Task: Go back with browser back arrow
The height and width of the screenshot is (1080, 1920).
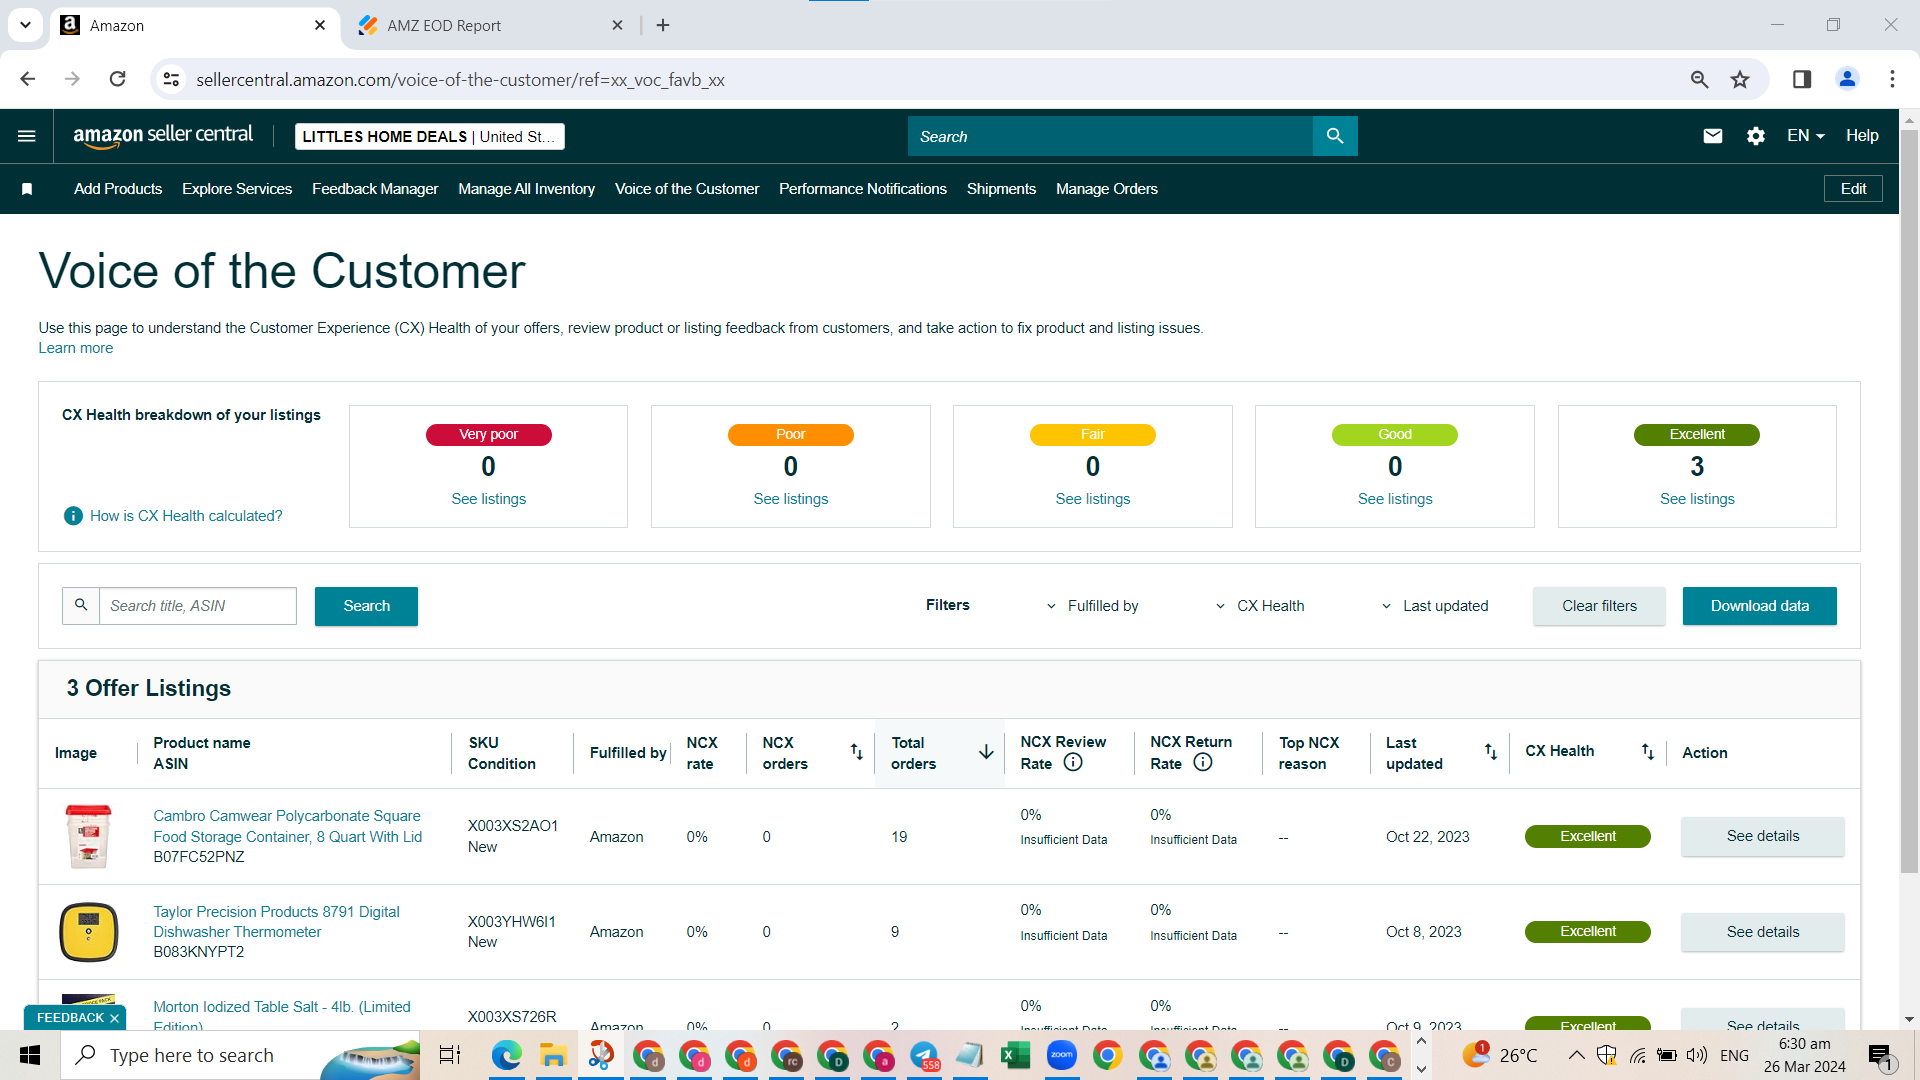Action: (28, 79)
